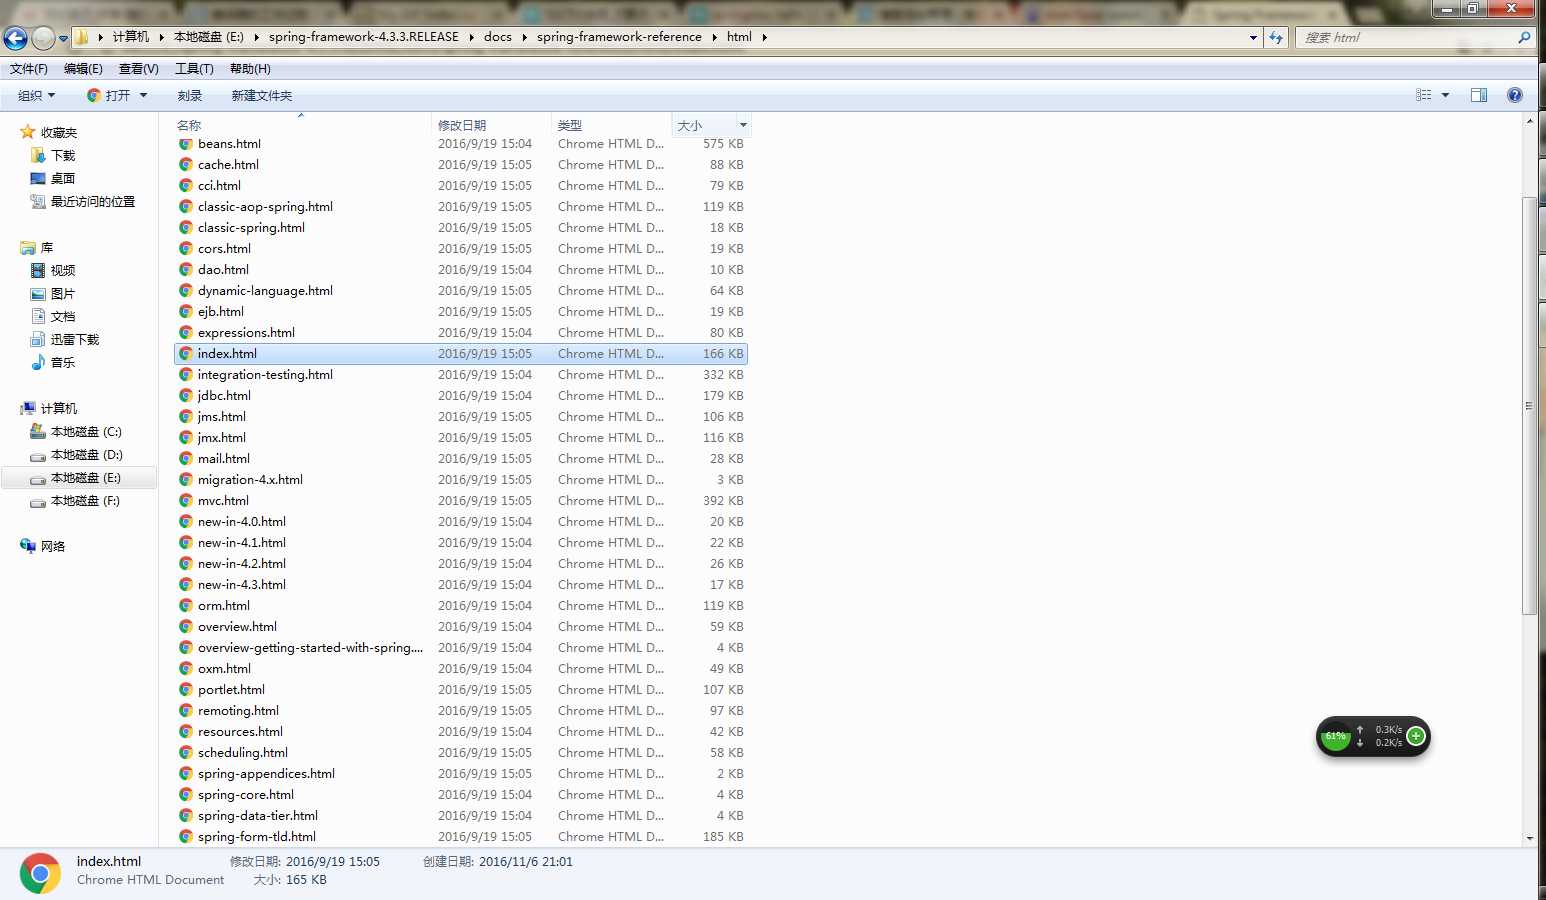Click the green plus button on speed widget
The height and width of the screenshot is (900, 1546).
coord(1415,736)
